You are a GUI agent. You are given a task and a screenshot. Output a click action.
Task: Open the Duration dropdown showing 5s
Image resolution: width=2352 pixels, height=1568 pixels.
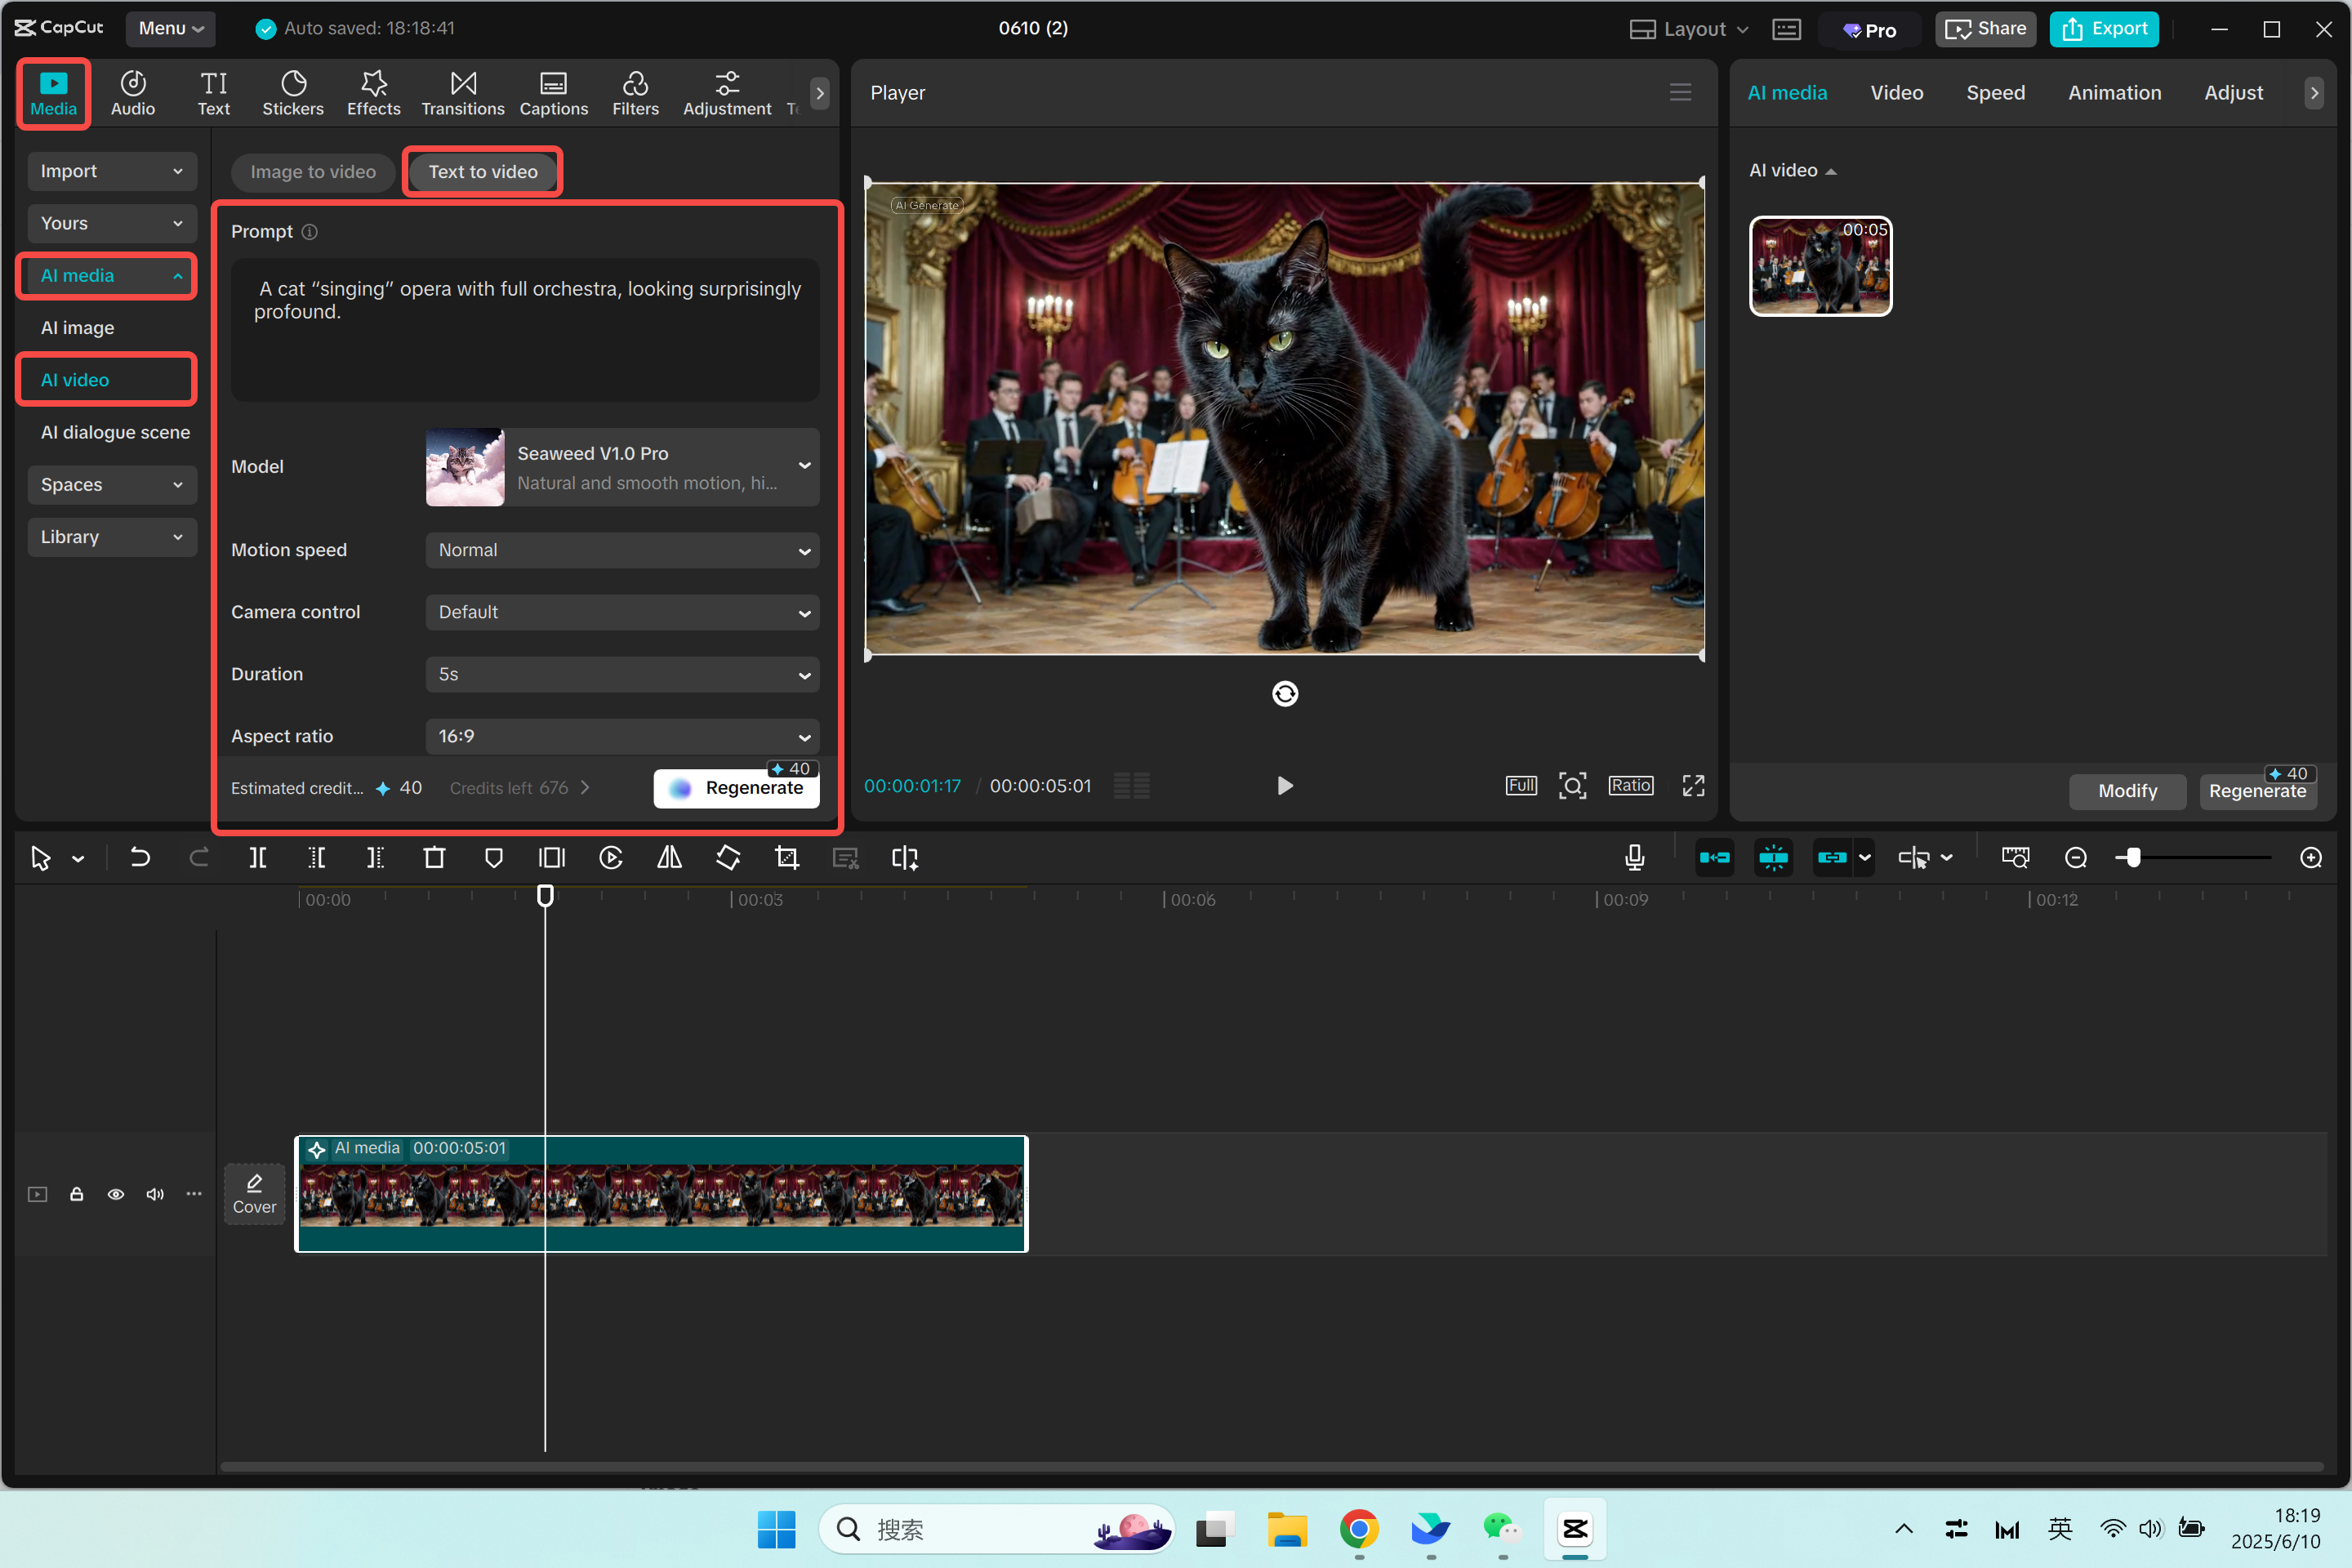coord(621,674)
